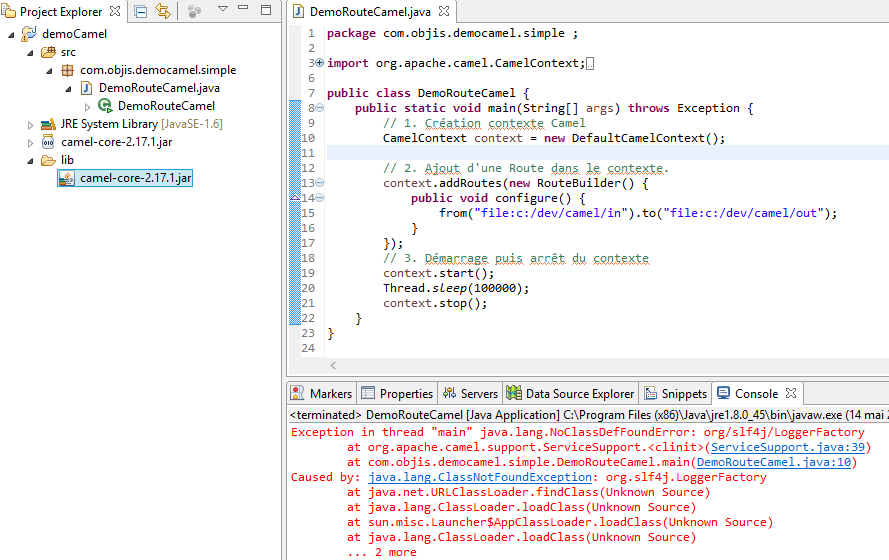Click the folded import placeholder box
This screenshot has height=560, width=889.
click(x=590, y=63)
